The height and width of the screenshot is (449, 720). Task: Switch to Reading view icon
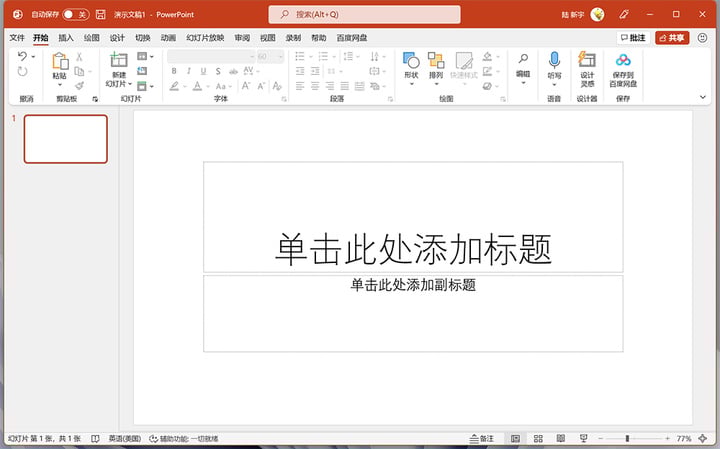point(561,438)
